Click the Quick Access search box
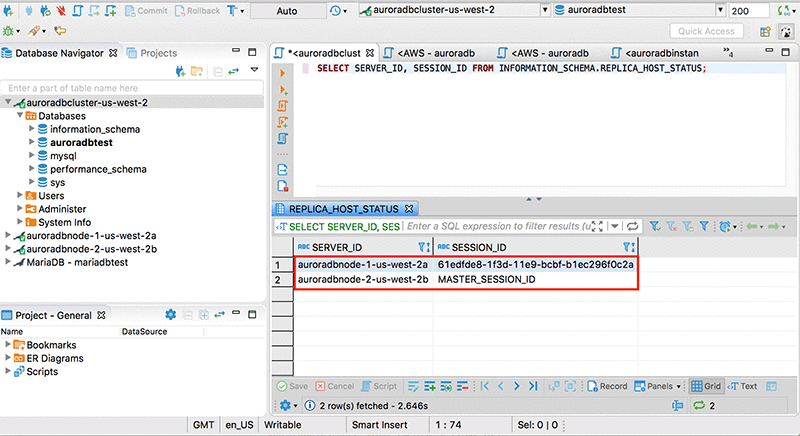 (706, 31)
